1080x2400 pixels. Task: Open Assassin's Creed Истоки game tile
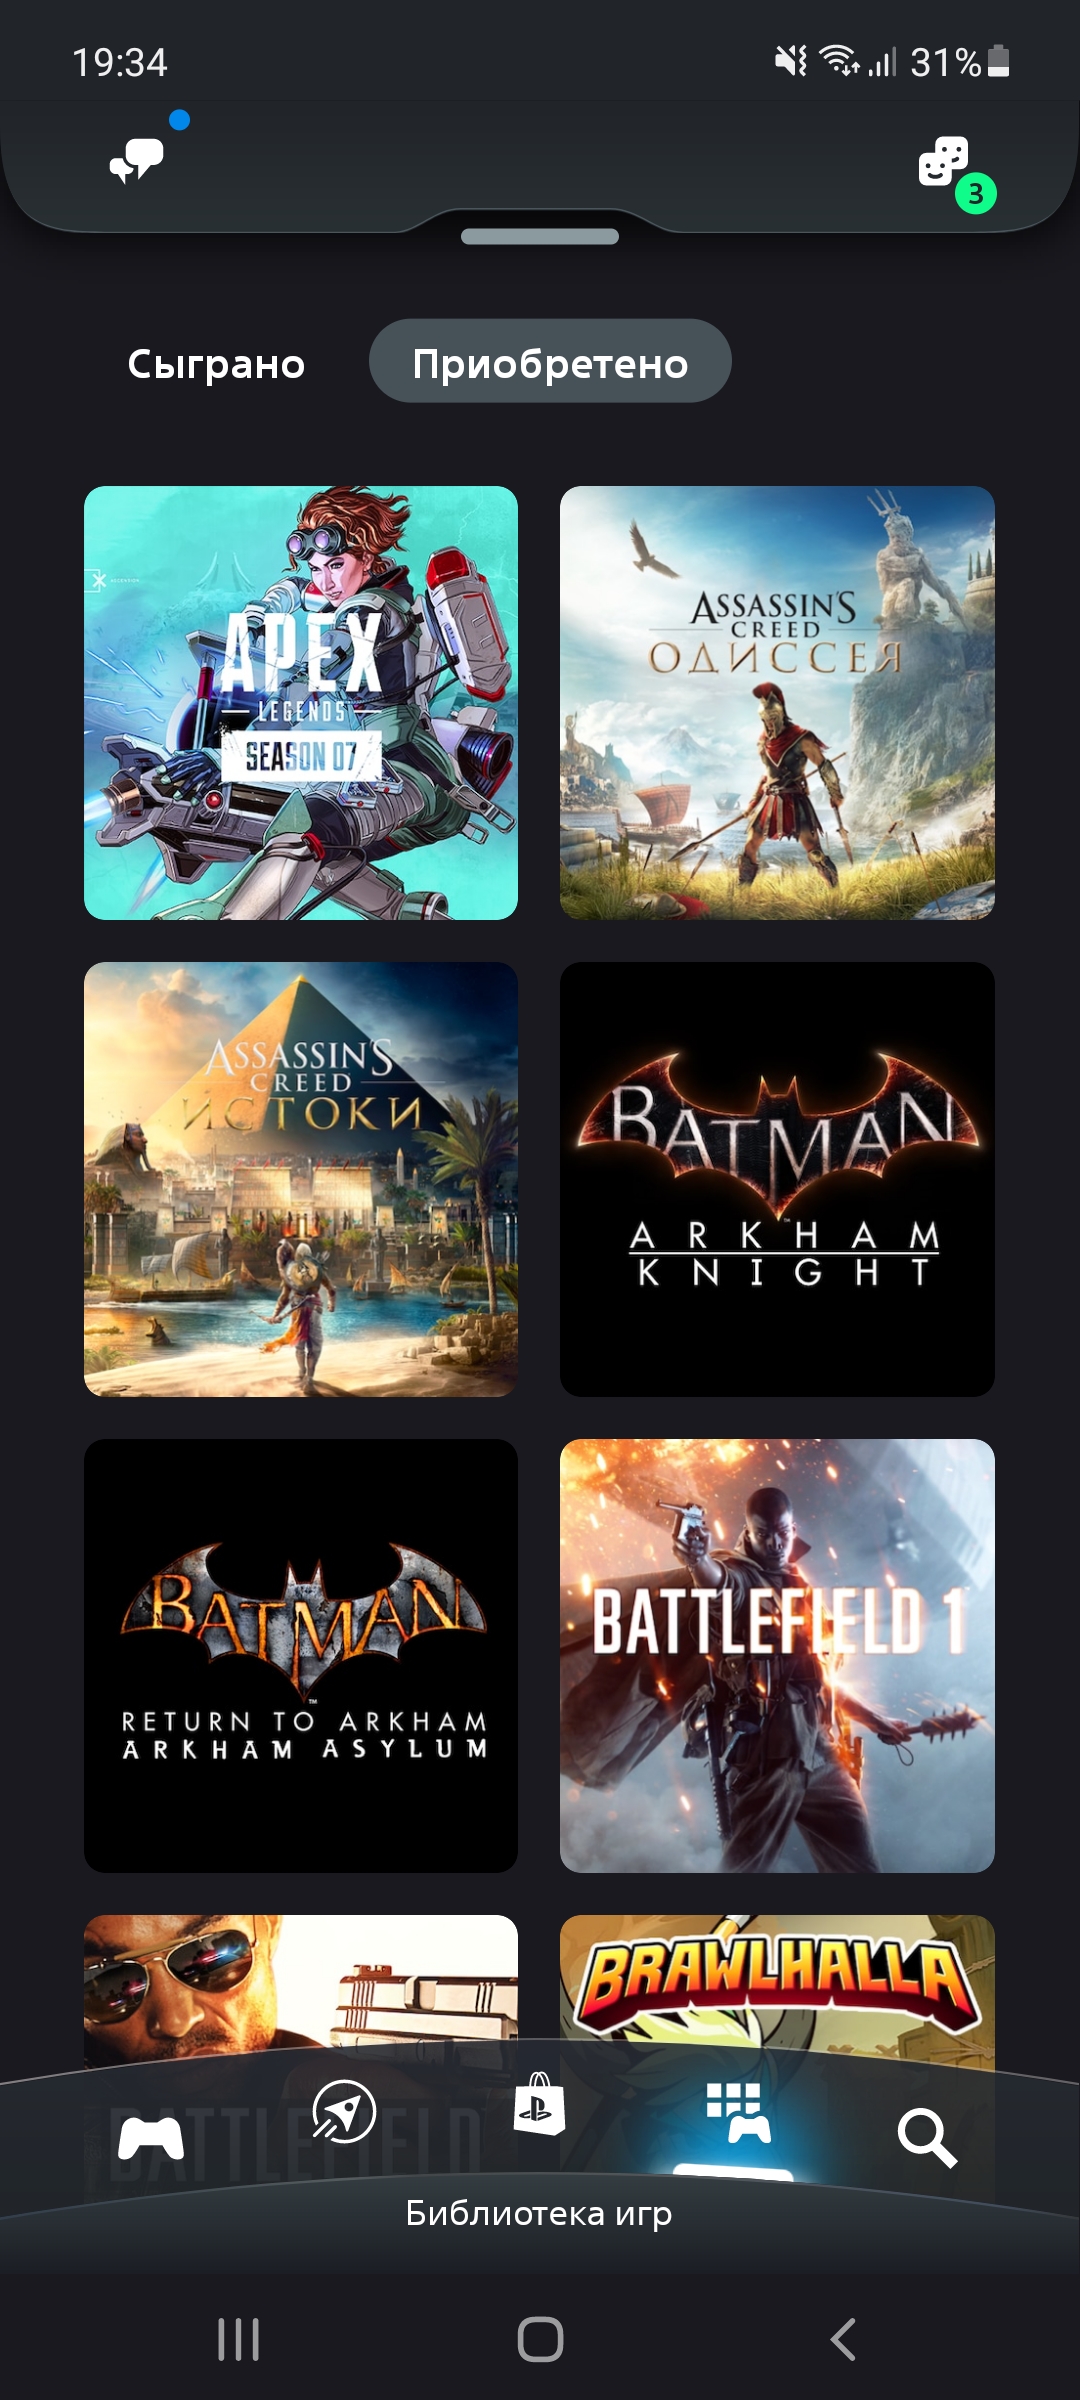pos(301,1179)
